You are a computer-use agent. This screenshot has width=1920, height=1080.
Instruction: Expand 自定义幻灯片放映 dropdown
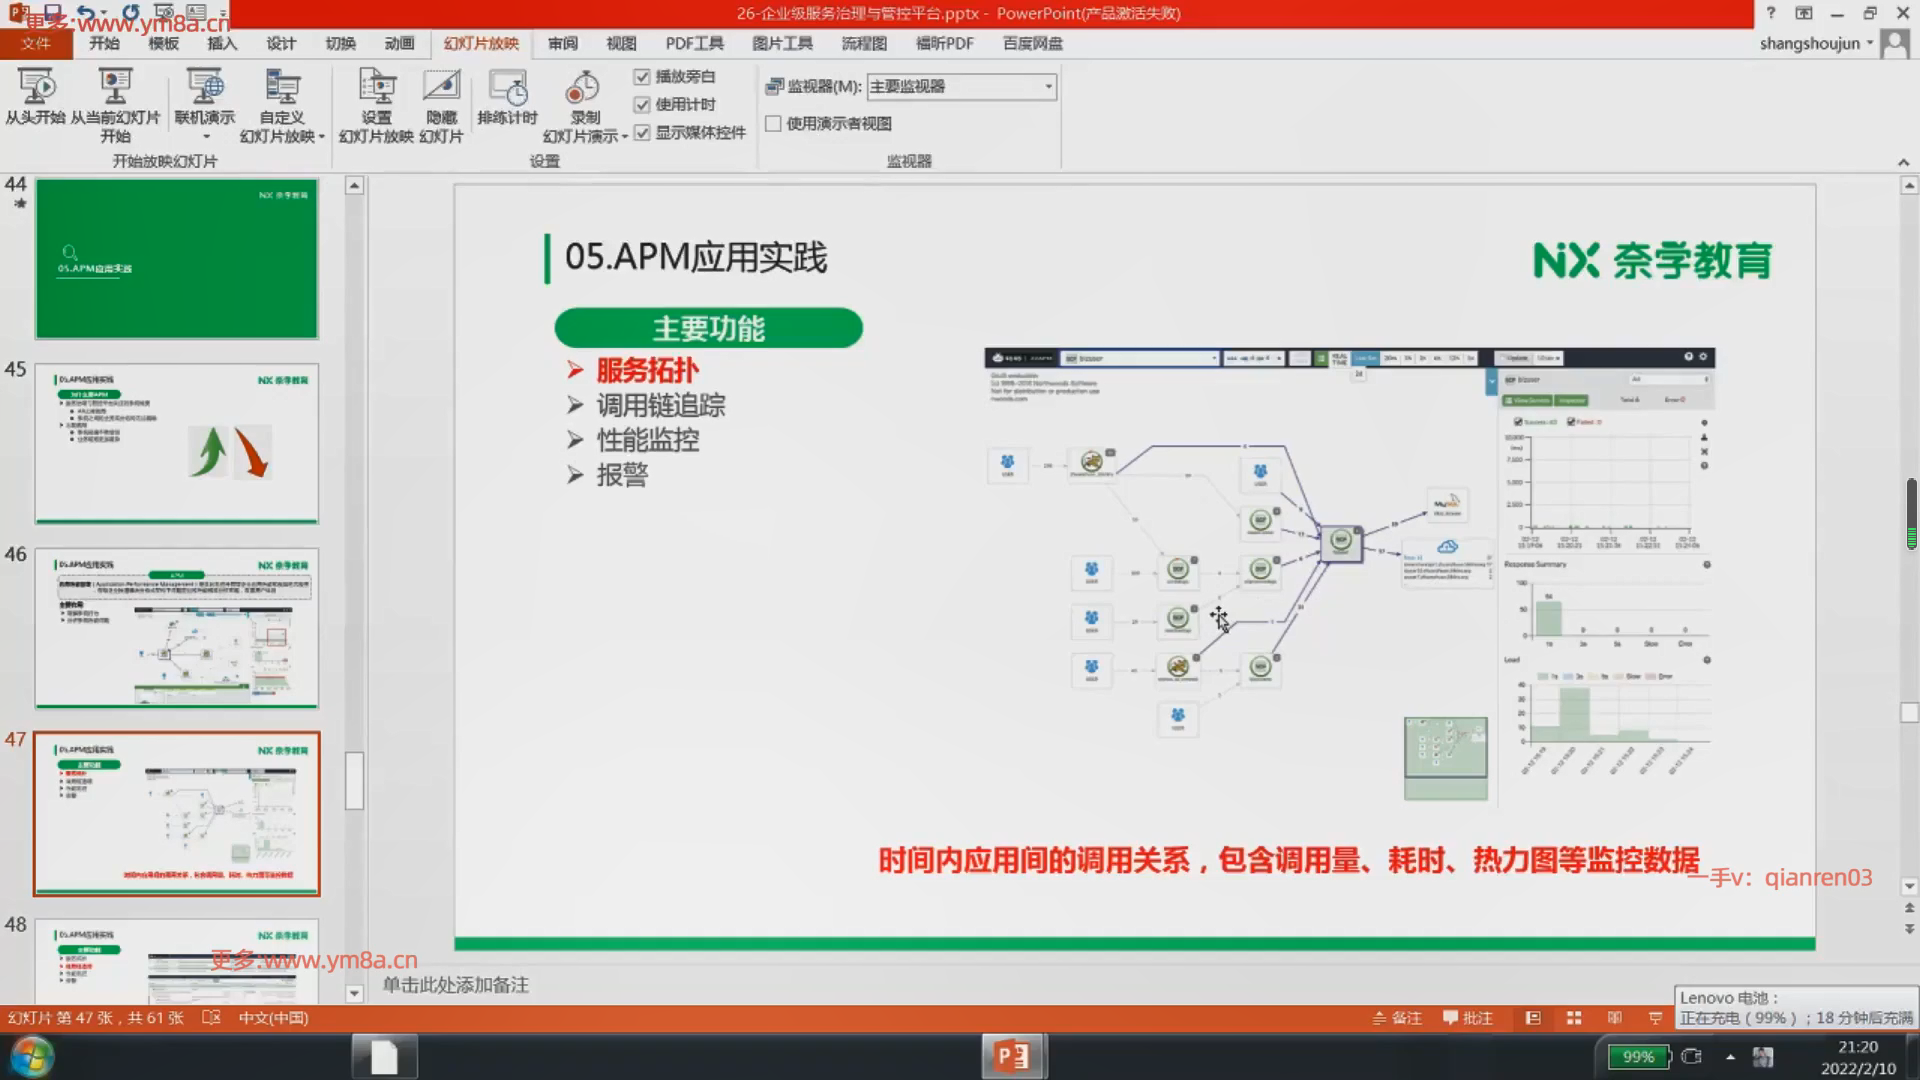click(321, 137)
